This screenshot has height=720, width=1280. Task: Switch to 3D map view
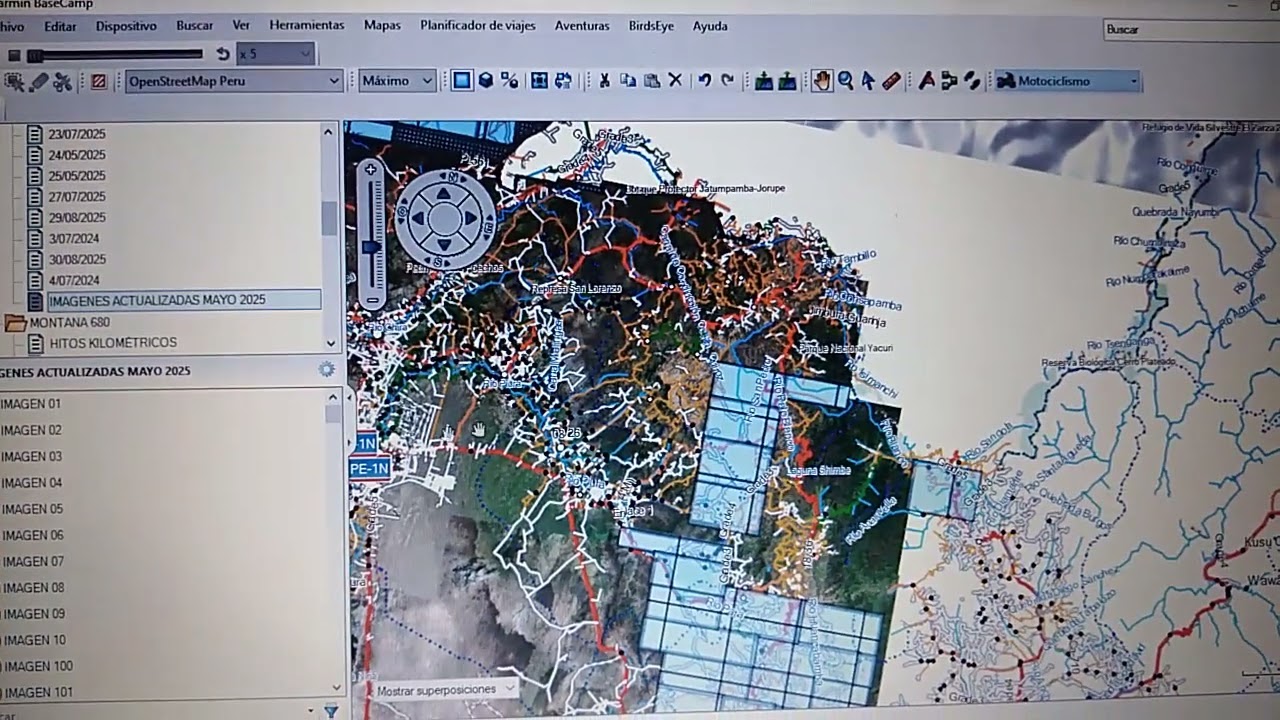(x=485, y=81)
